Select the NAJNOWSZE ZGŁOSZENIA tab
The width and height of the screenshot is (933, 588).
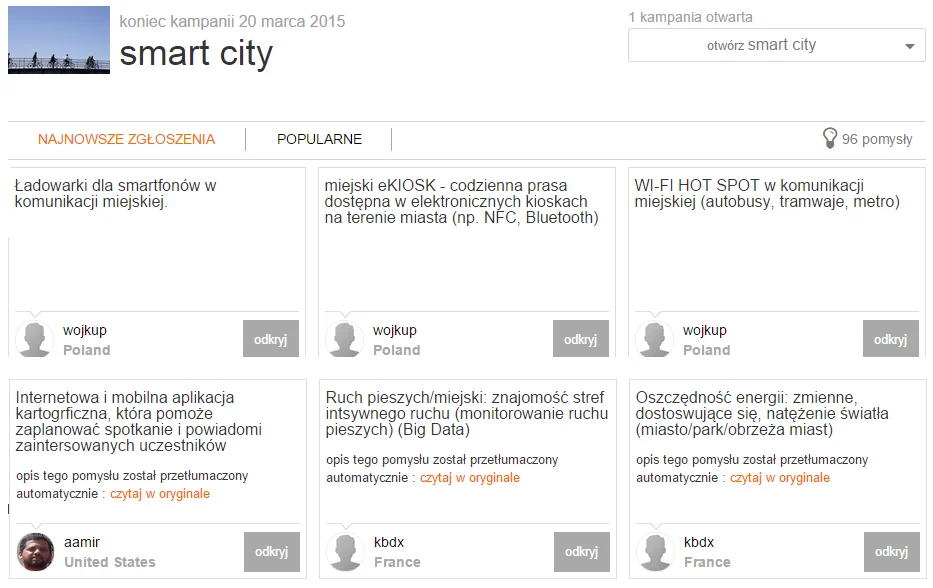coord(126,139)
